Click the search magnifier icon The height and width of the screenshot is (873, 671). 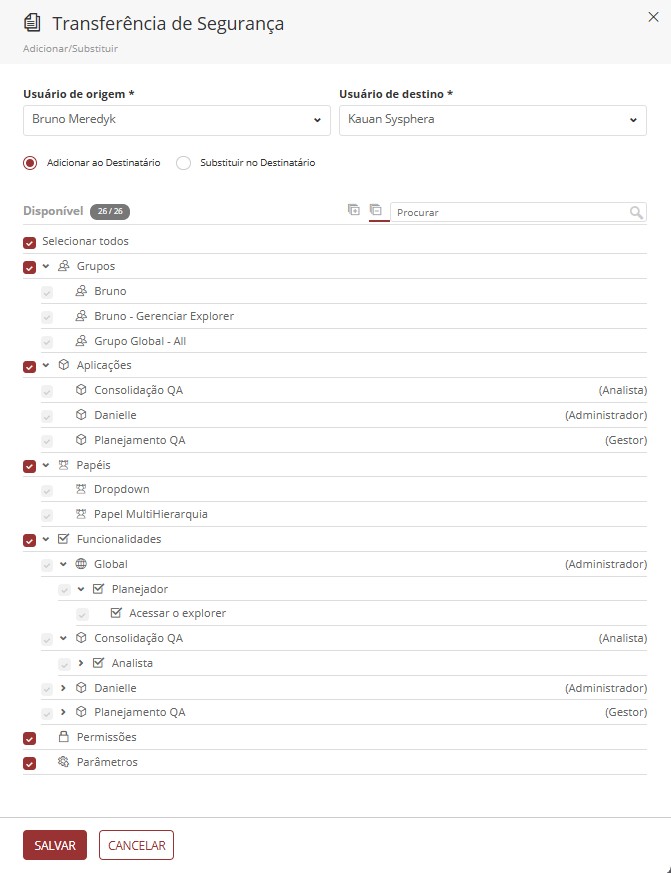pos(636,212)
